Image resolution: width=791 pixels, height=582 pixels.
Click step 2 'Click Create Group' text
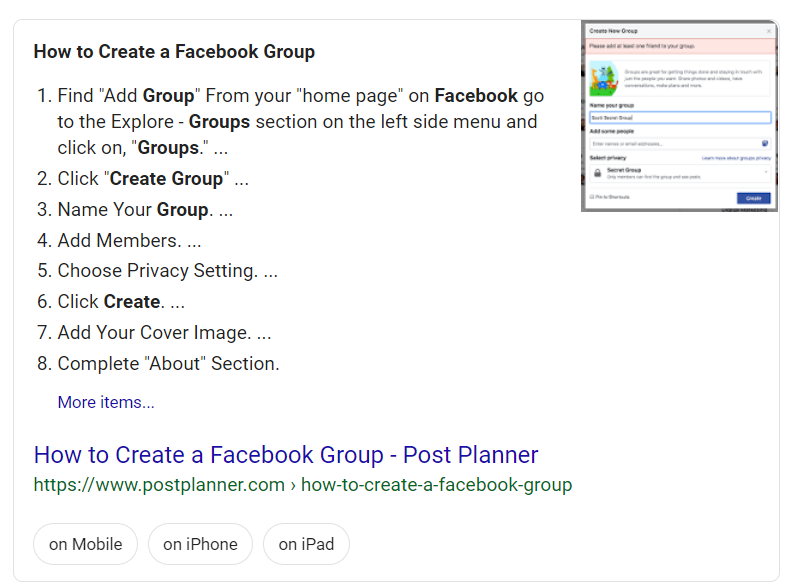152,179
